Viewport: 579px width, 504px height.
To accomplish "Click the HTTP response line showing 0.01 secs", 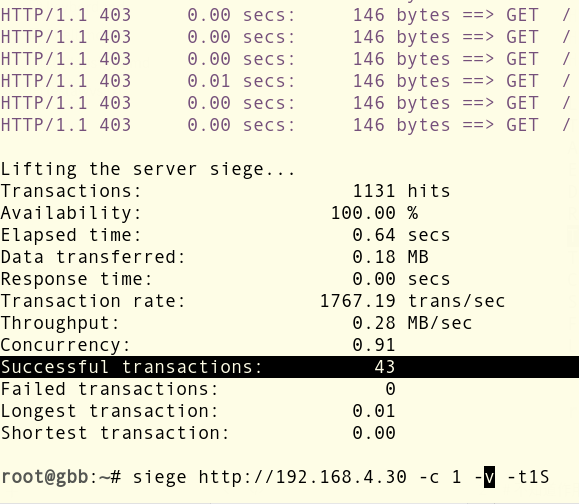I will [286, 81].
